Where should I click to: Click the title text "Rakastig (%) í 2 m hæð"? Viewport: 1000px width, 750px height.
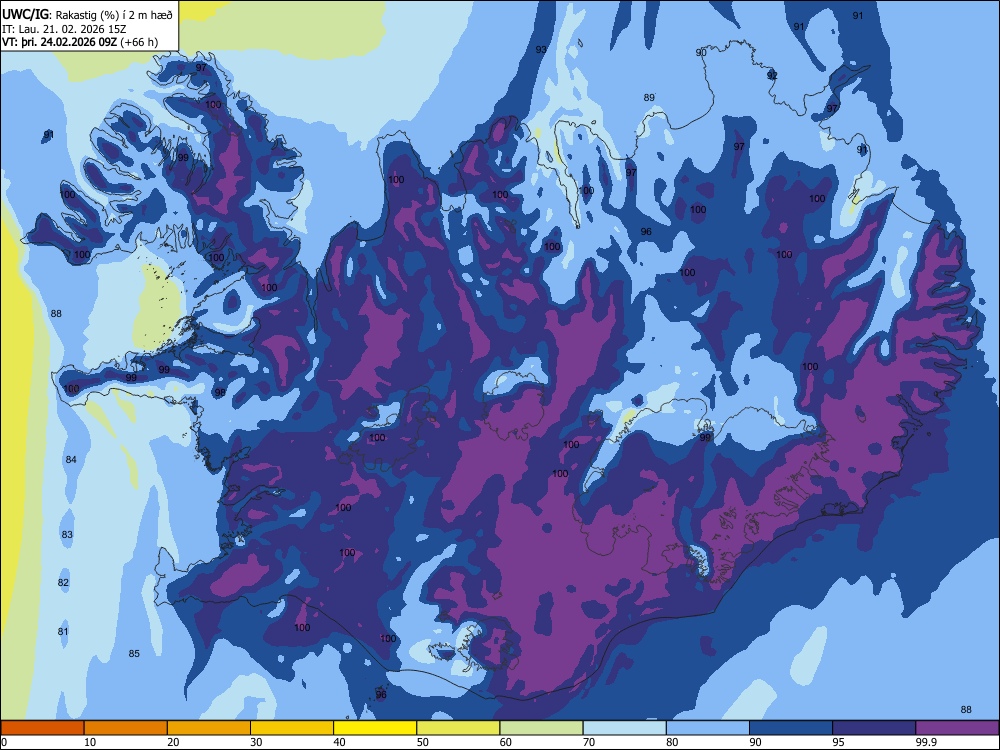[114, 15]
